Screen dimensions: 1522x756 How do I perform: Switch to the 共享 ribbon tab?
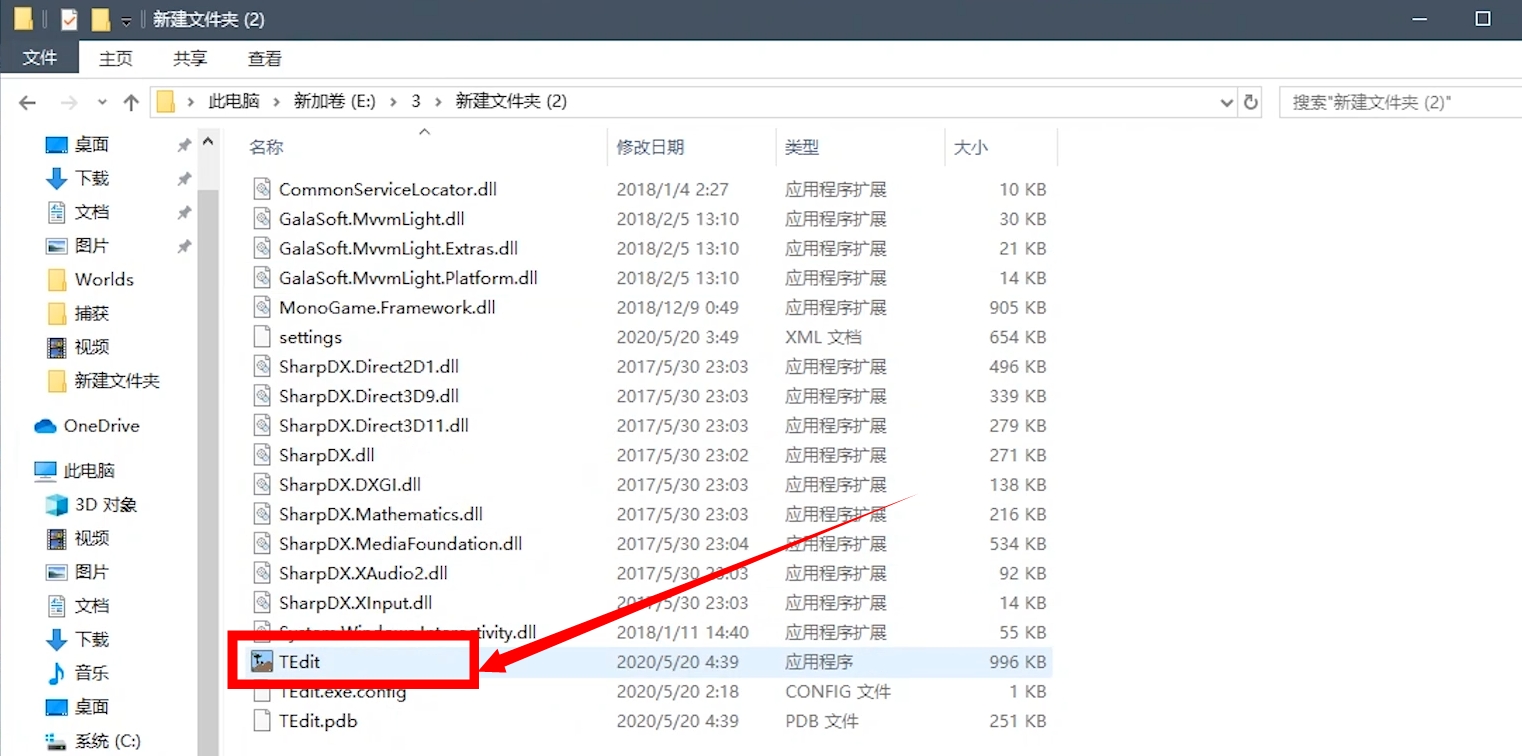pyautogui.click(x=190, y=59)
